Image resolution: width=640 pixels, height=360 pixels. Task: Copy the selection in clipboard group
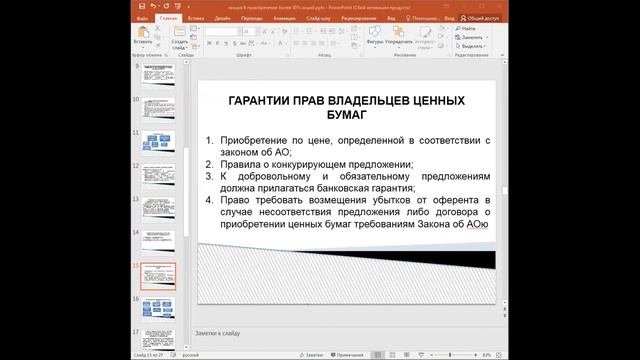(158, 37)
